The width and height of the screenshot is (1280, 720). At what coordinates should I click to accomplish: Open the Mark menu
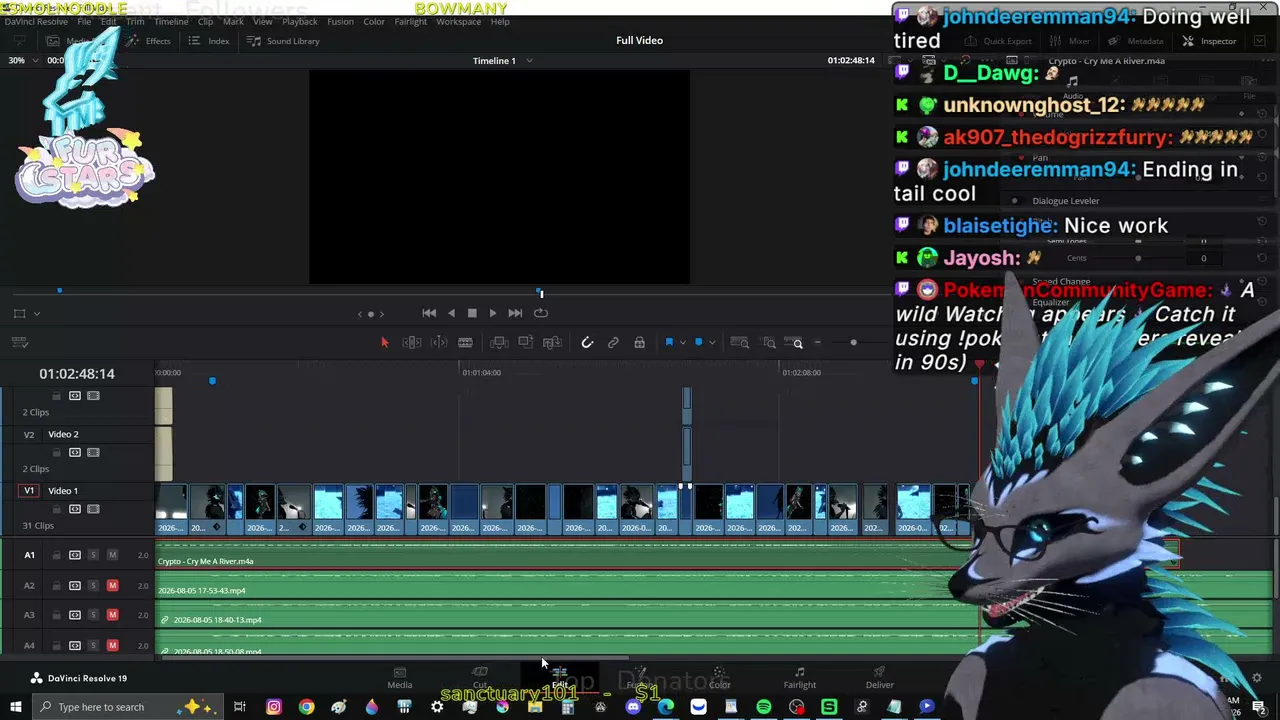(233, 21)
